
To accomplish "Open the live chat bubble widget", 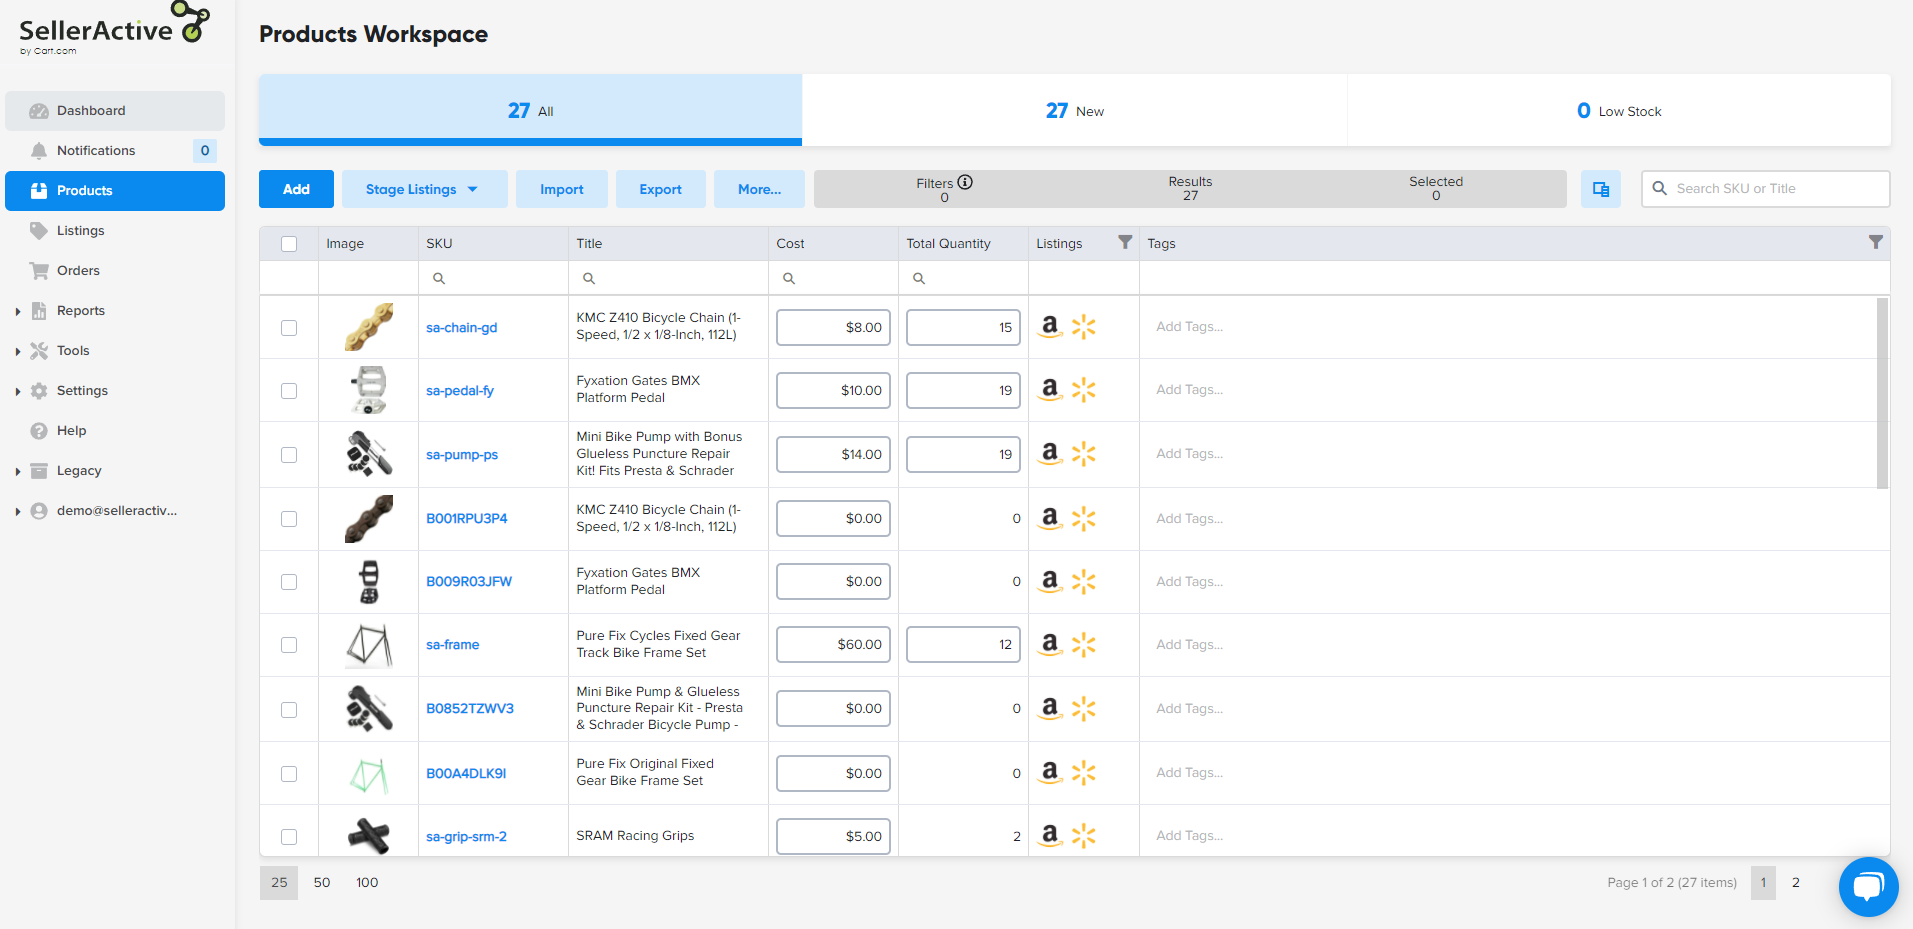I will coord(1868,886).
